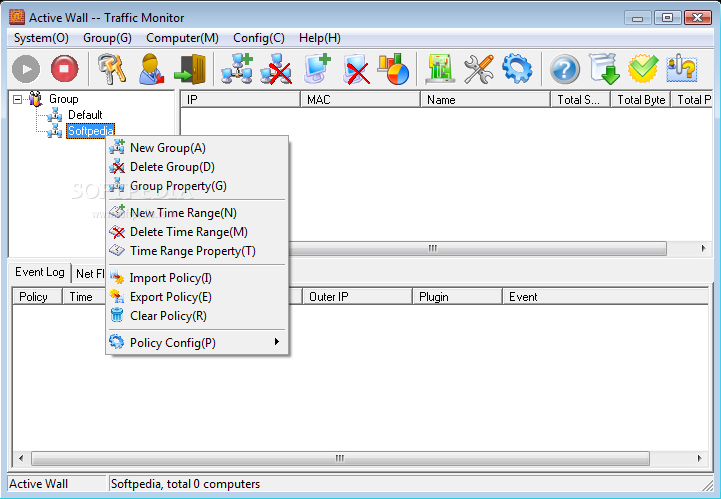Click the 'Active Wall' status bar text
Viewport: 721px width, 499px height.
[39, 484]
